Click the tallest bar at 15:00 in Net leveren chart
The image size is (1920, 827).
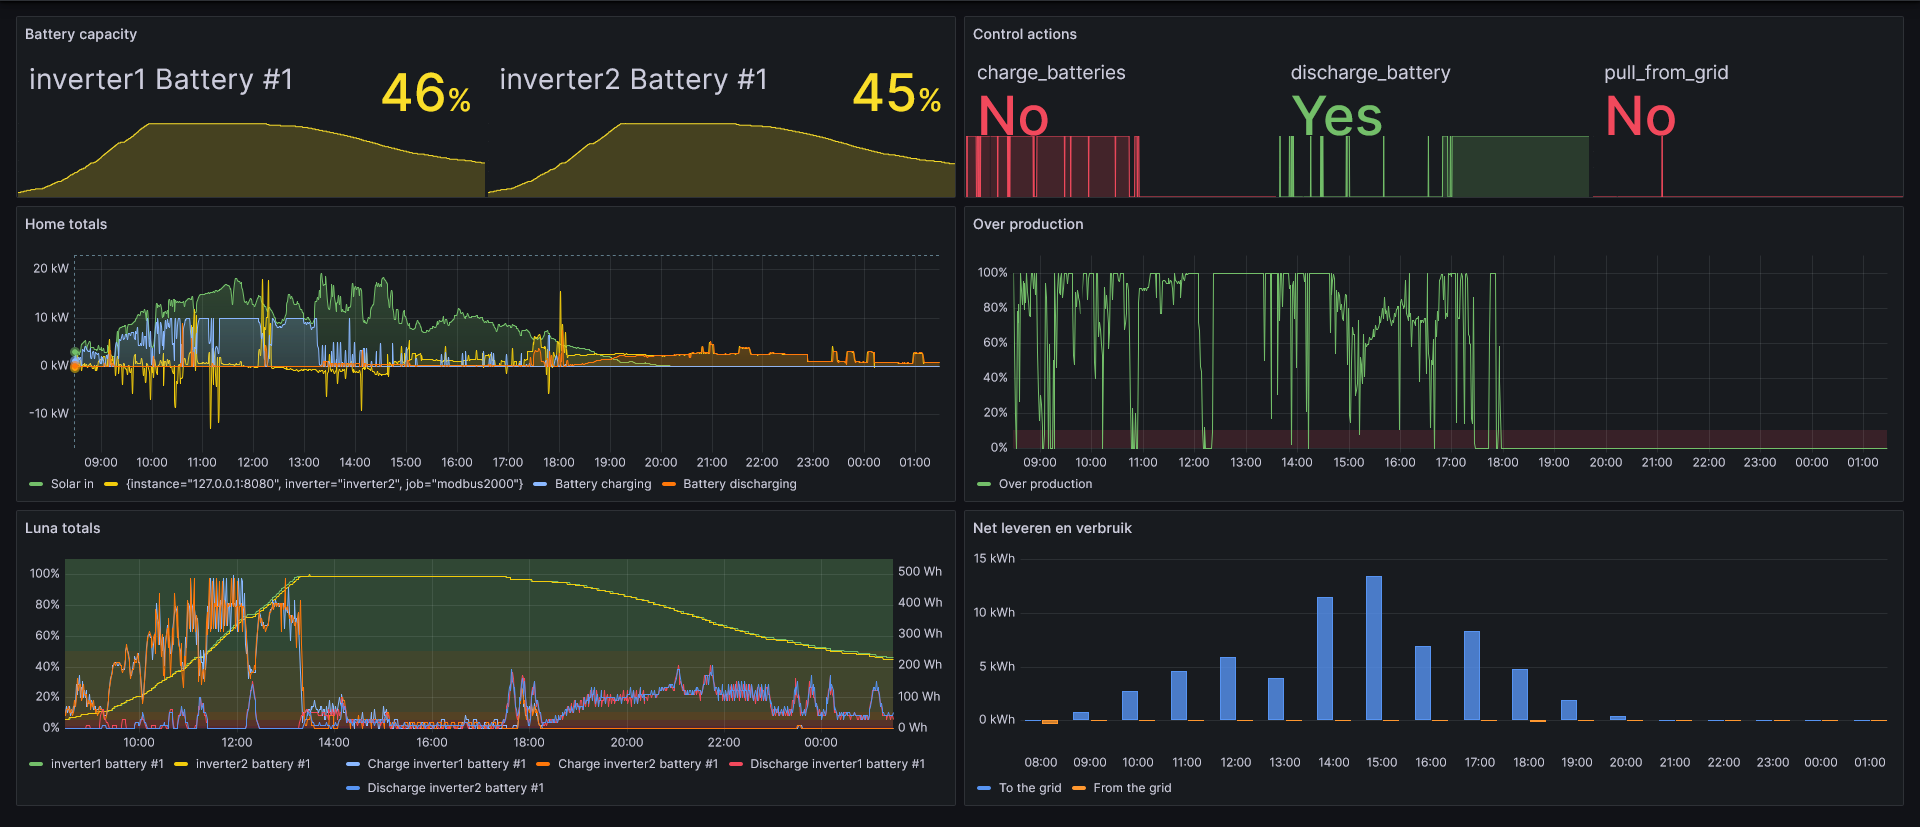coord(1374,648)
